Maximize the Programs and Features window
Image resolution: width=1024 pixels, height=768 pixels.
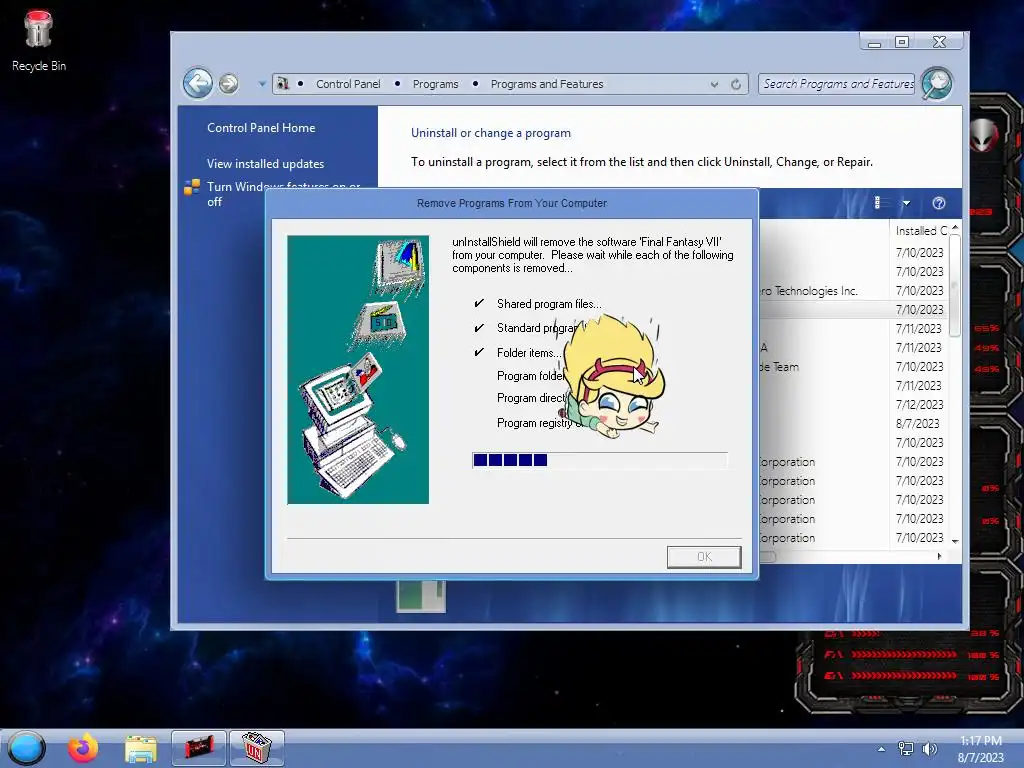tap(902, 42)
